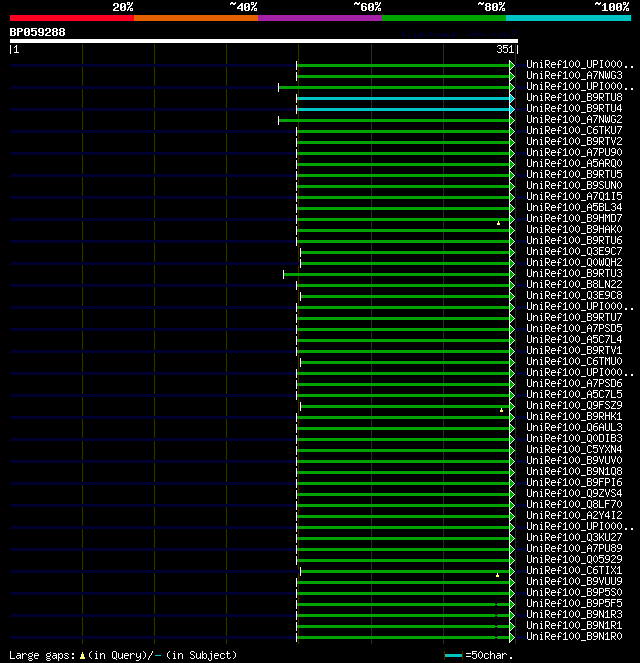Select the UniRef100_B9RTV1 label
The width and height of the screenshot is (640, 663).
[574, 350]
